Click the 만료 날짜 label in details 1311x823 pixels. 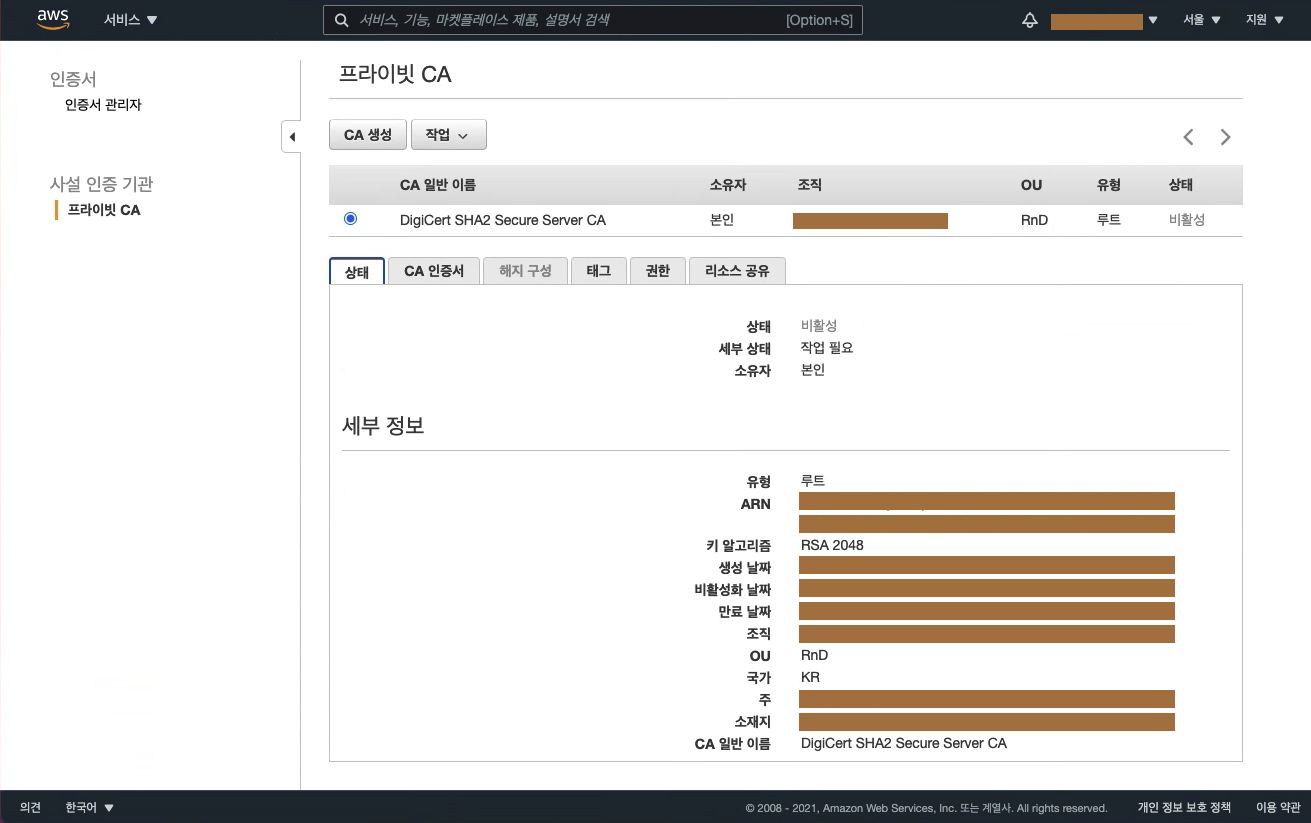[745, 611]
